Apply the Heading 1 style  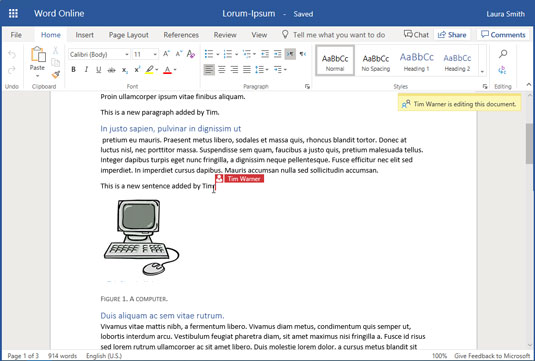pos(417,61)
